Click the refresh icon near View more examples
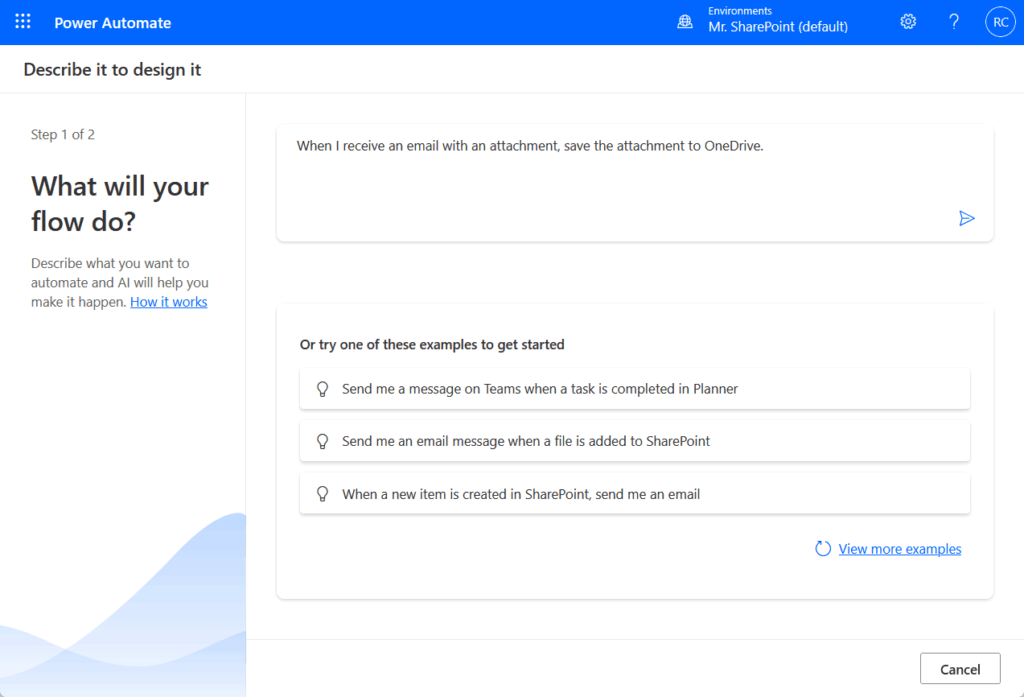The height and width of the screenshot is (697, 1024). [823, 549]
